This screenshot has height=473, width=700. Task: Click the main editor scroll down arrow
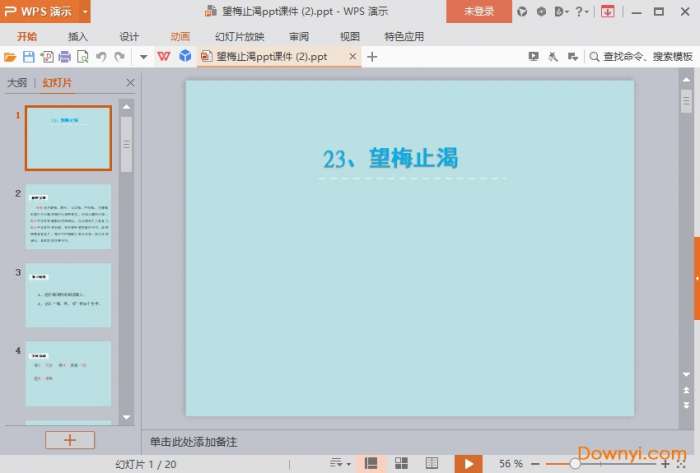[x=686, y=374]
